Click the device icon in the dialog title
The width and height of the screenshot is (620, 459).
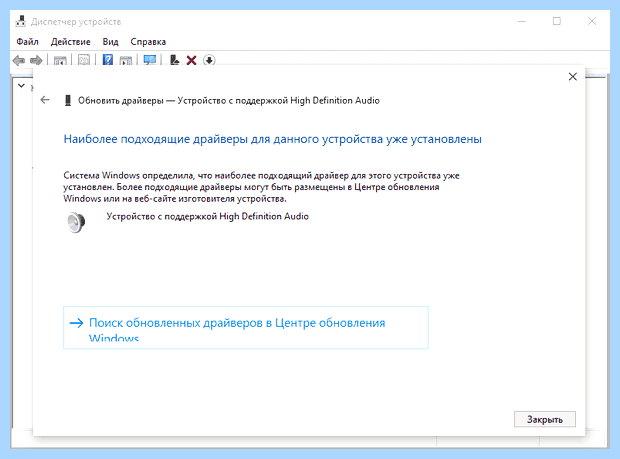(68, 100)
